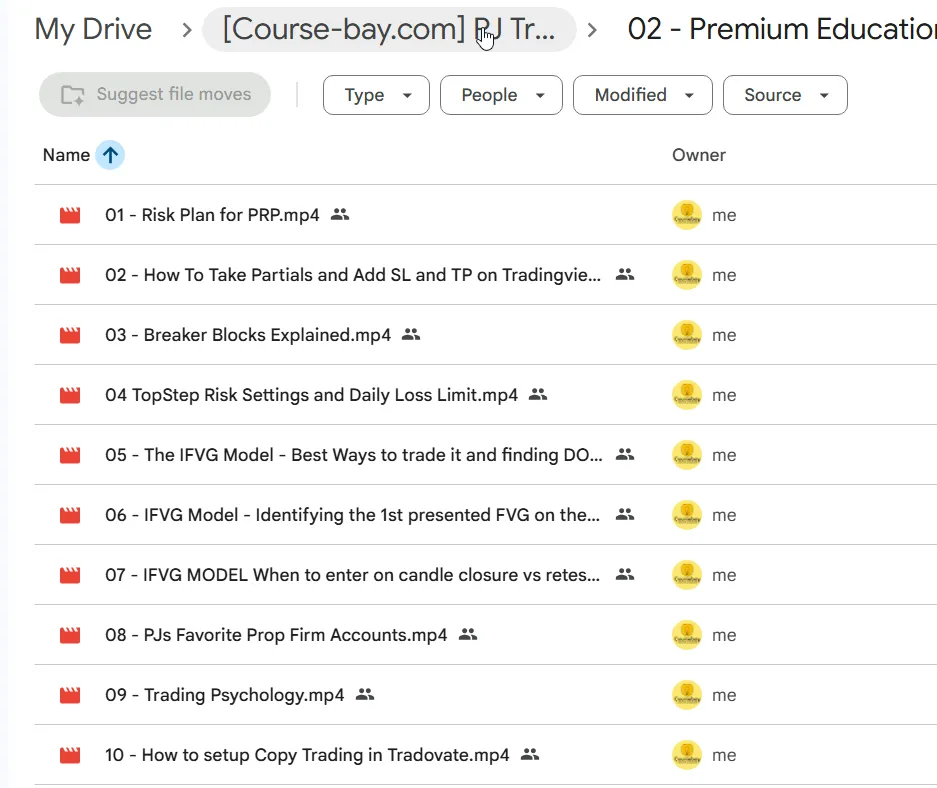Open the Modified filter dropdown
The image size is (937, 788).
[x=643, y=95]
